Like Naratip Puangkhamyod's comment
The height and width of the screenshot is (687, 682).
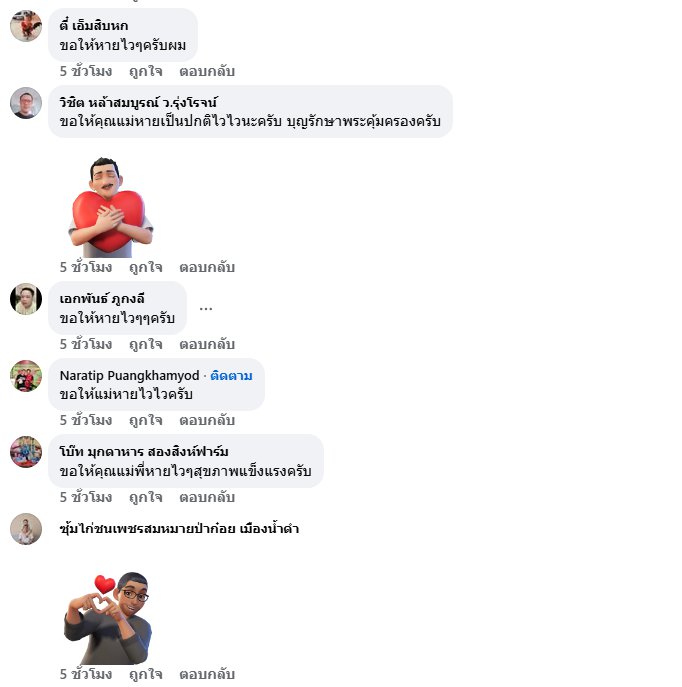145,420
